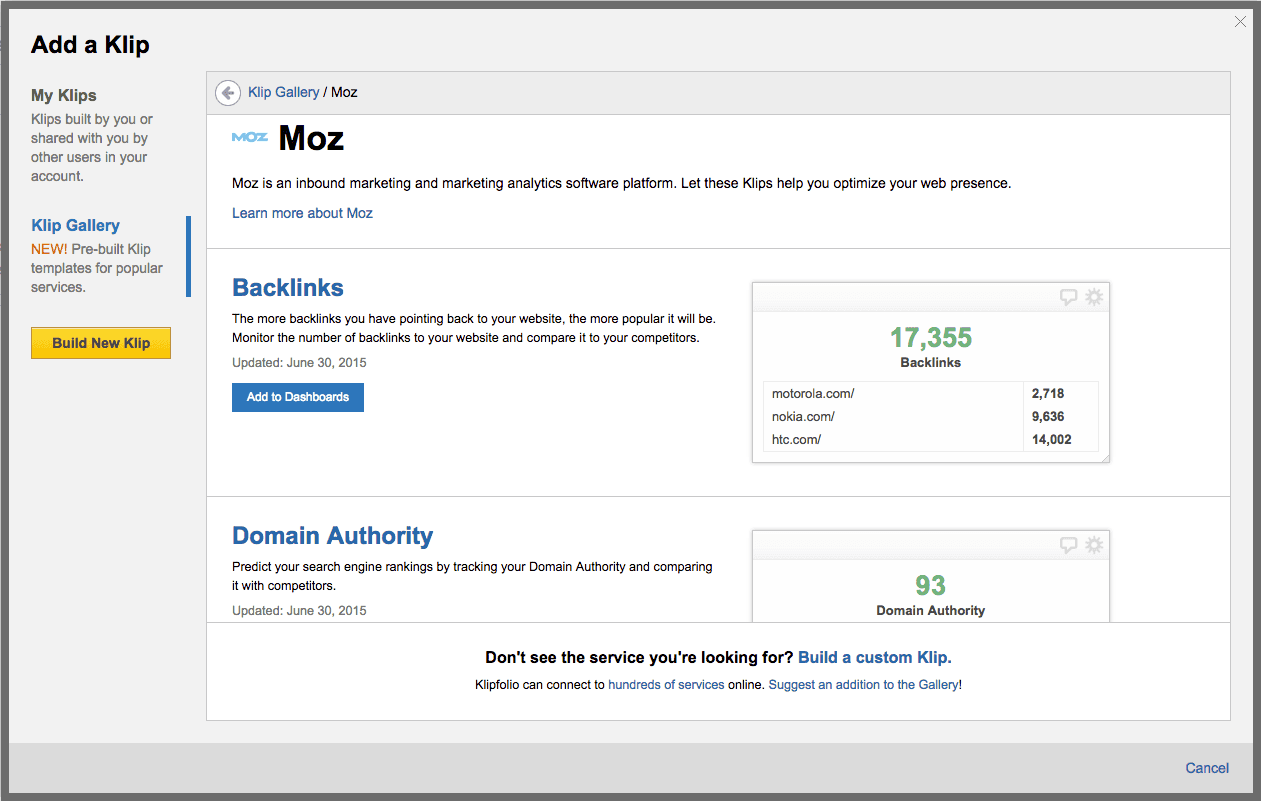Click the Build New Klip button
Screen dimensions: 1261x801
[101, 343]
